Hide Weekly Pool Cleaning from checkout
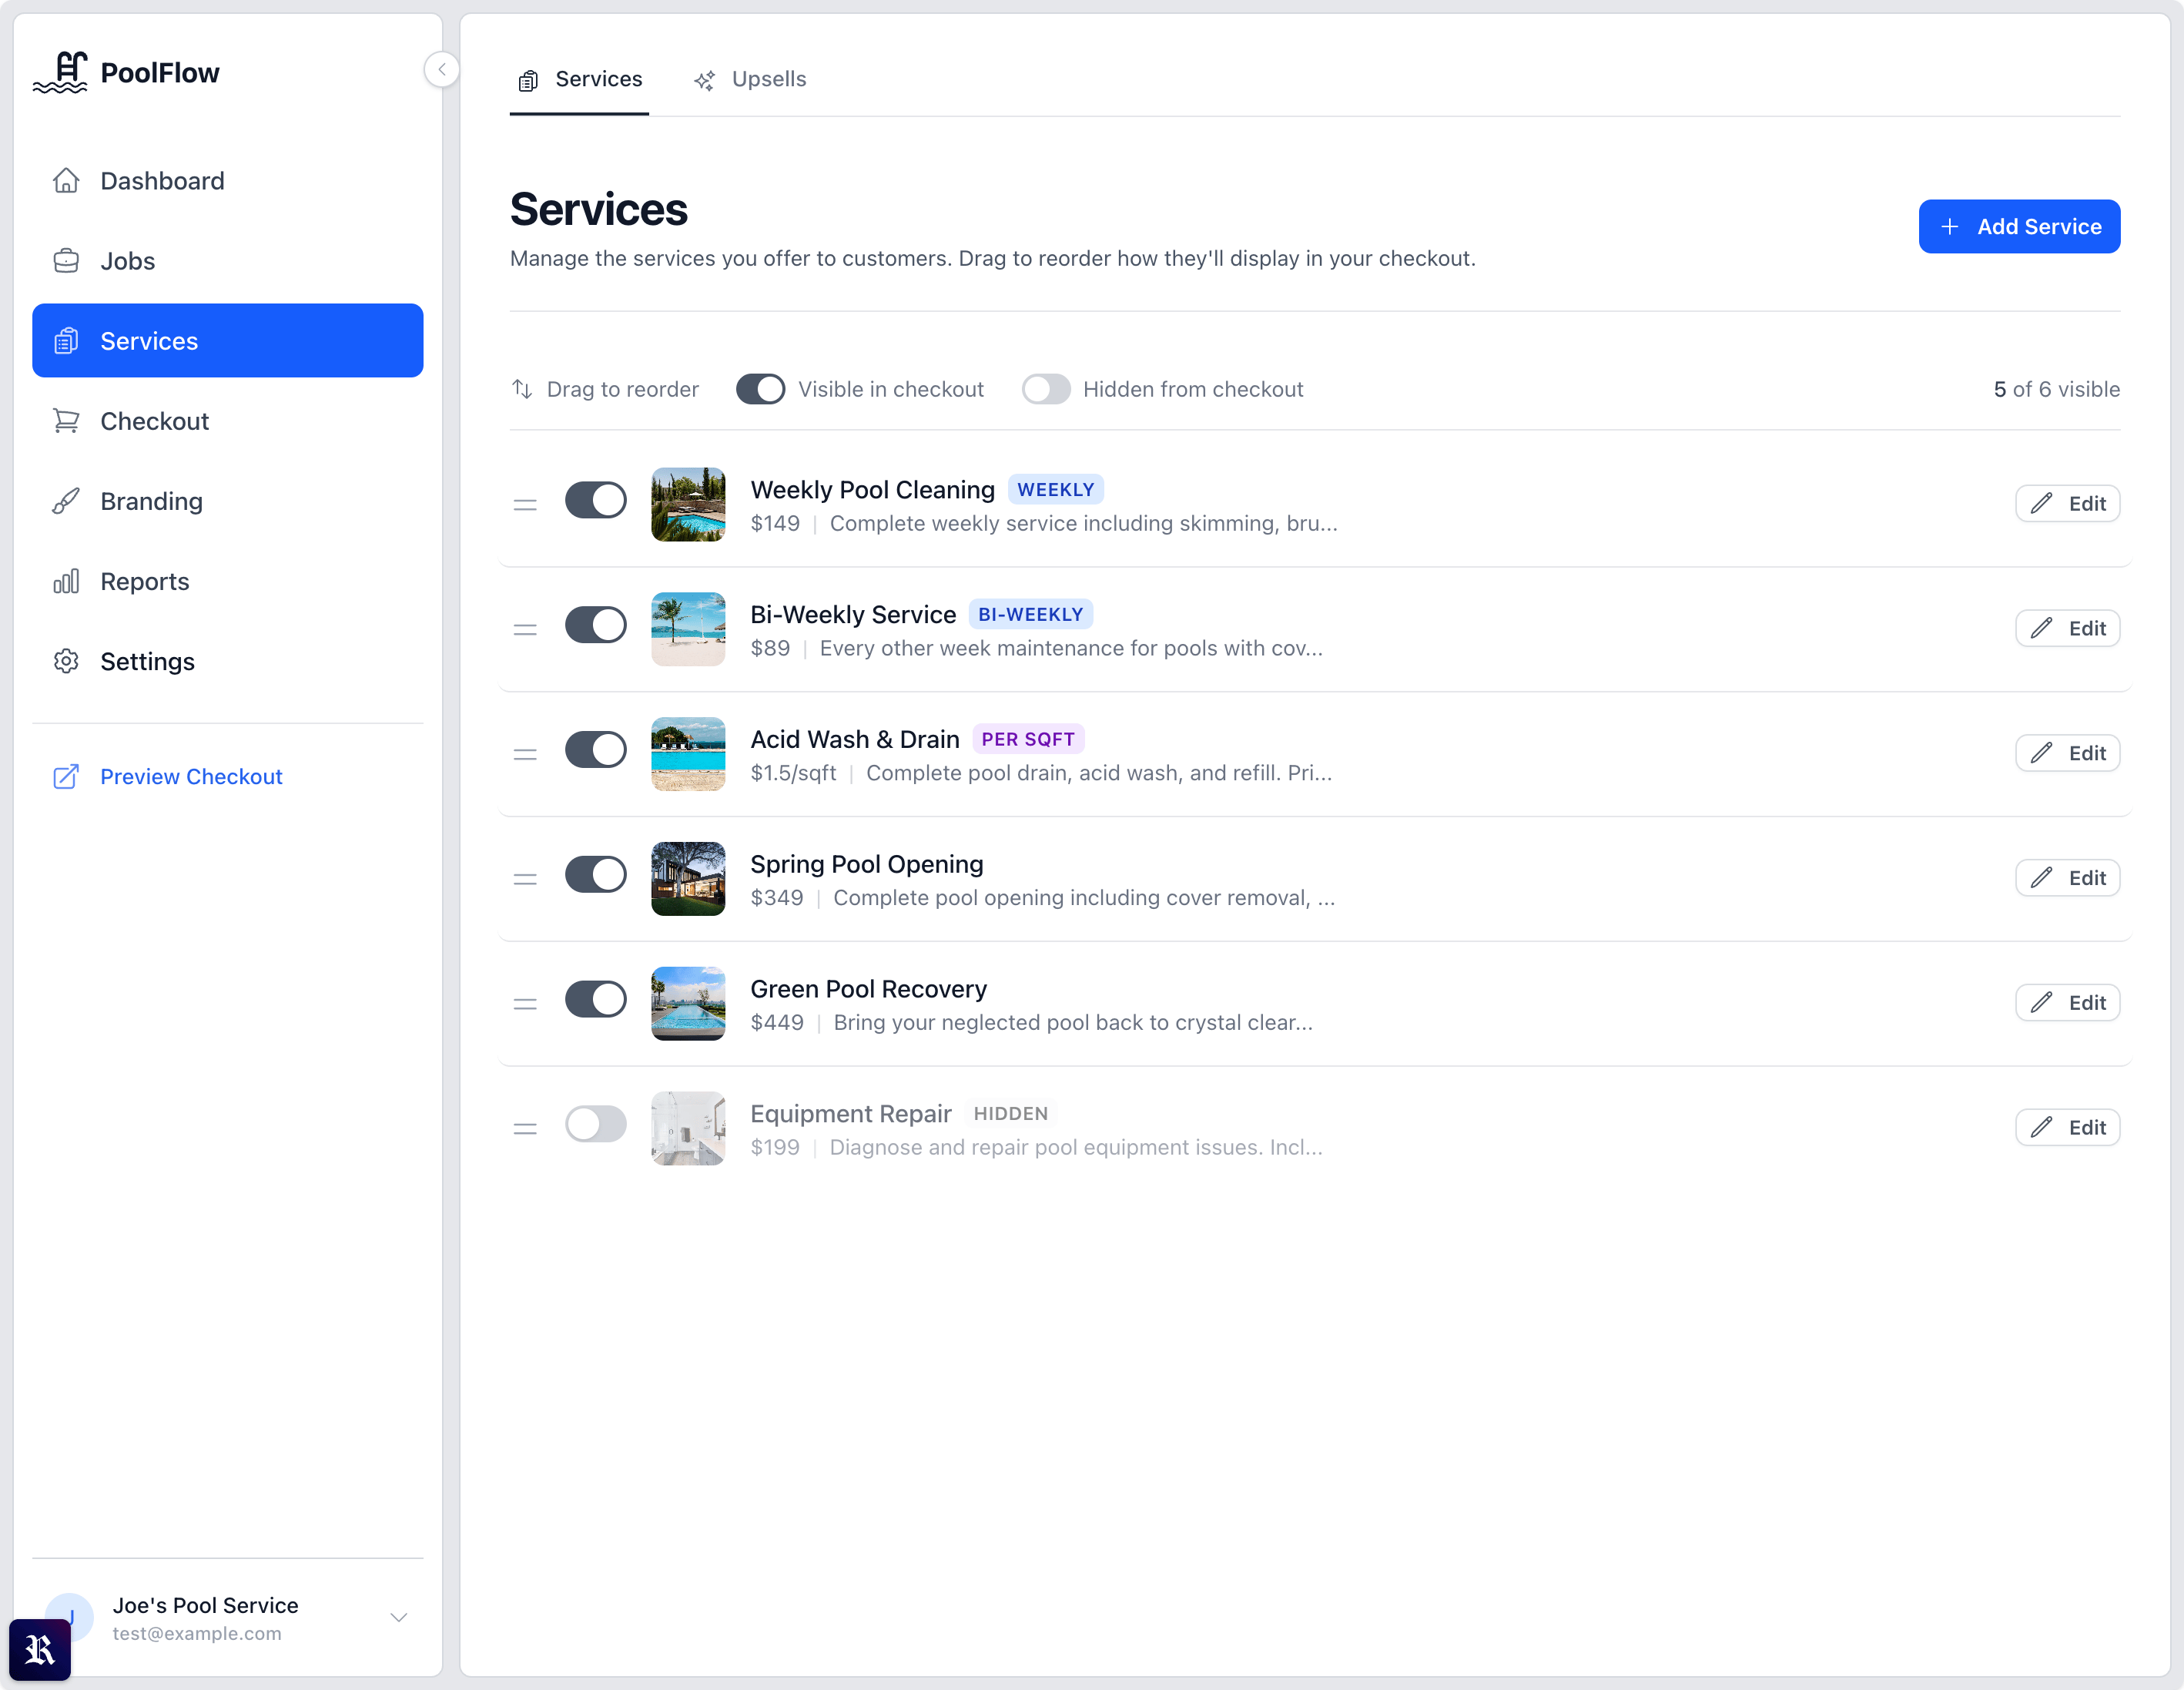This screenshot has width=2184, height=1690. (x=595, y=500)
